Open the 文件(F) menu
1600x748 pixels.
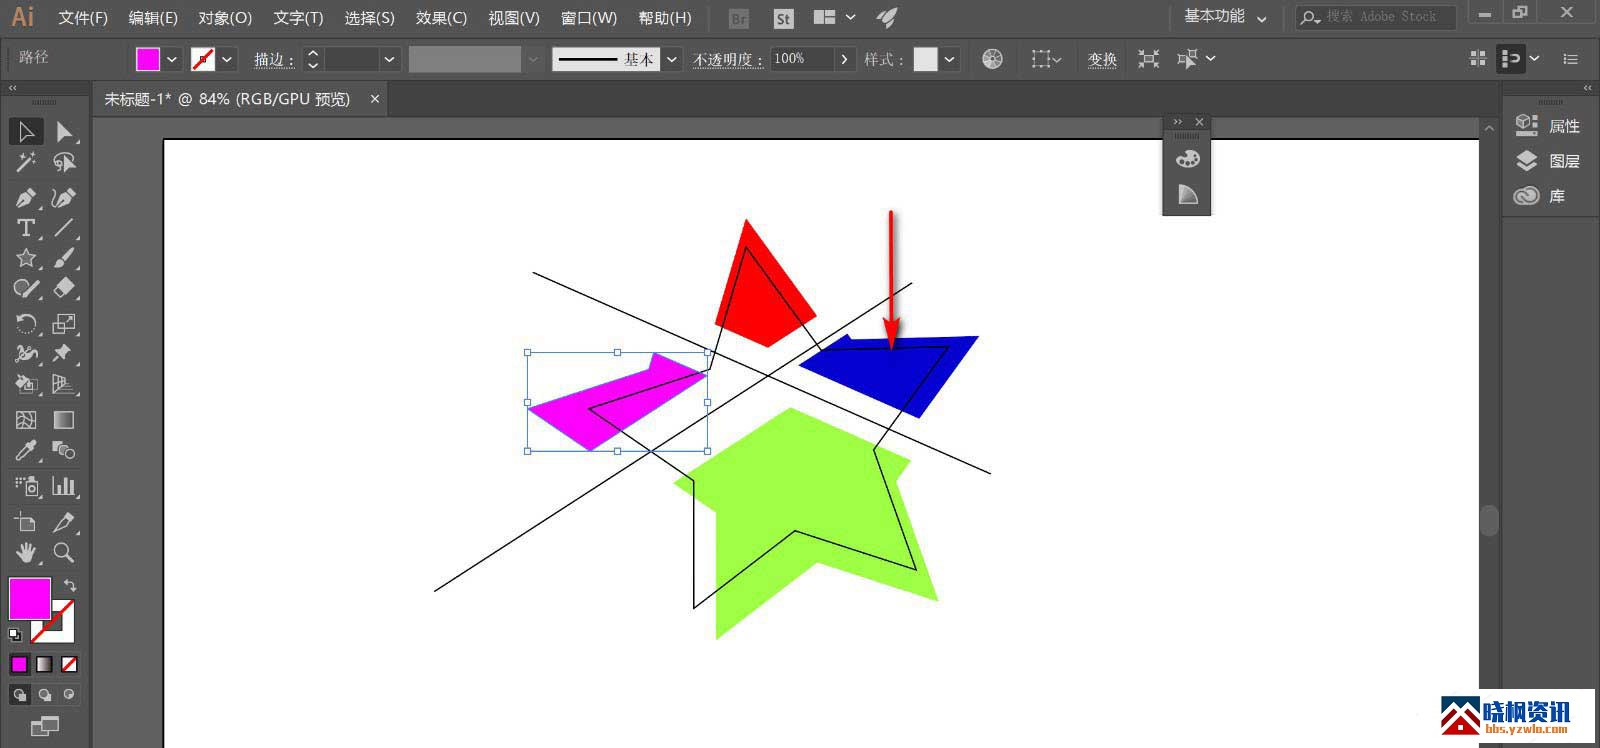[x=83, y=18]
